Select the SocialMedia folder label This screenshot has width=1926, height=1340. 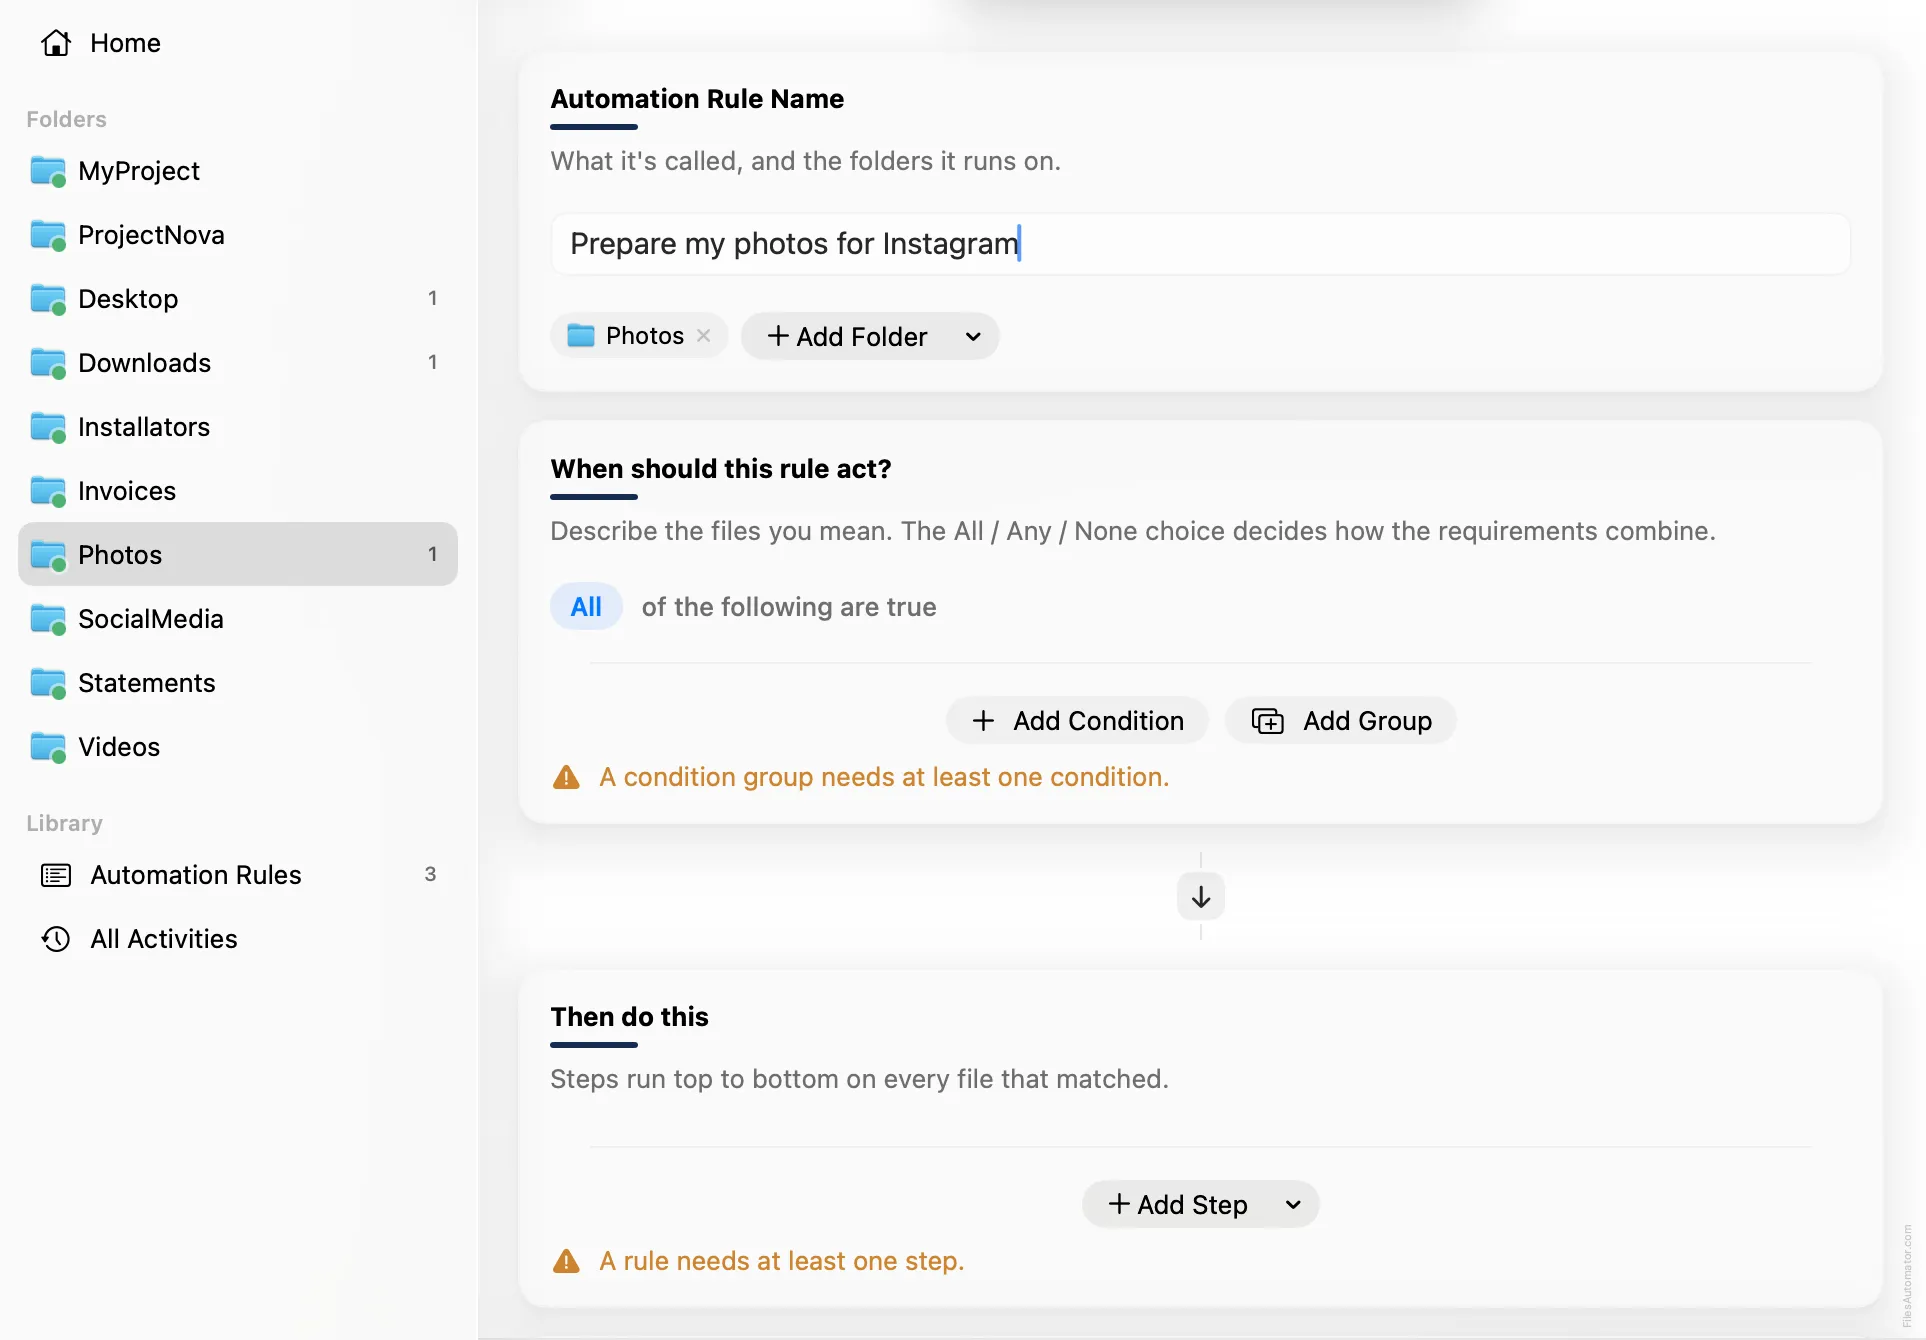point(150,619)
